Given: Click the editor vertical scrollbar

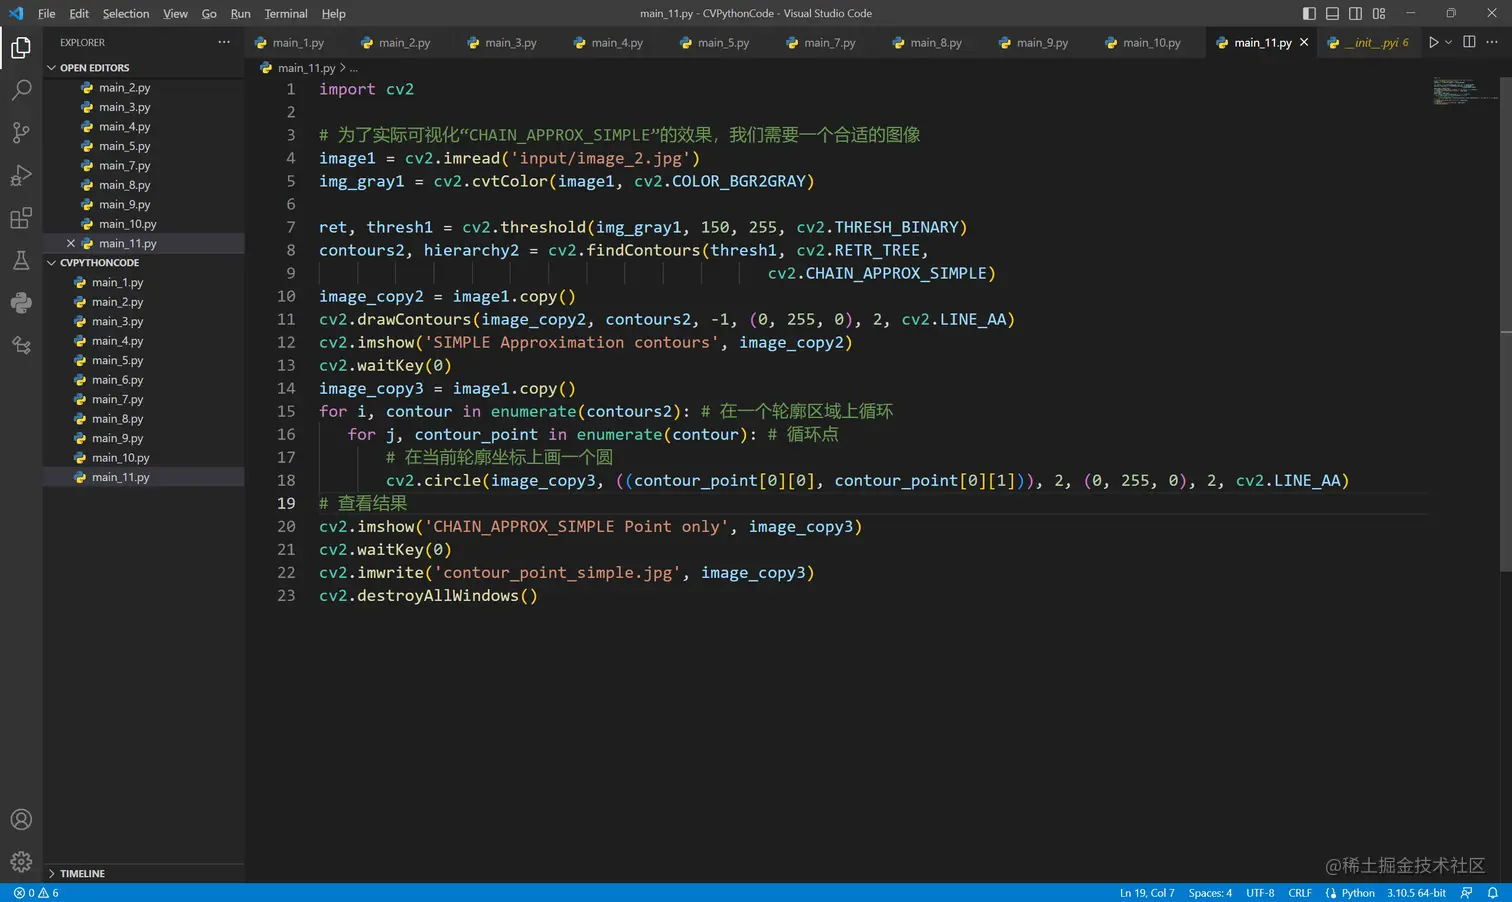Looking at the screenshot, I should pos(1506,325).
